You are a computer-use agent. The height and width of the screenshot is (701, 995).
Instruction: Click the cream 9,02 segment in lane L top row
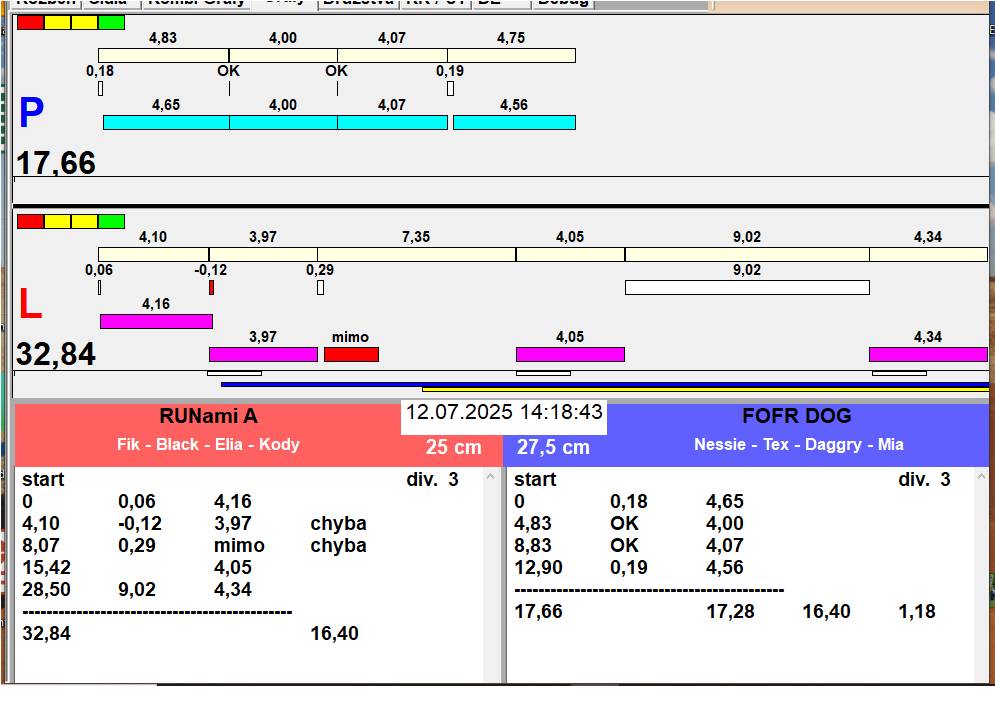747,254
